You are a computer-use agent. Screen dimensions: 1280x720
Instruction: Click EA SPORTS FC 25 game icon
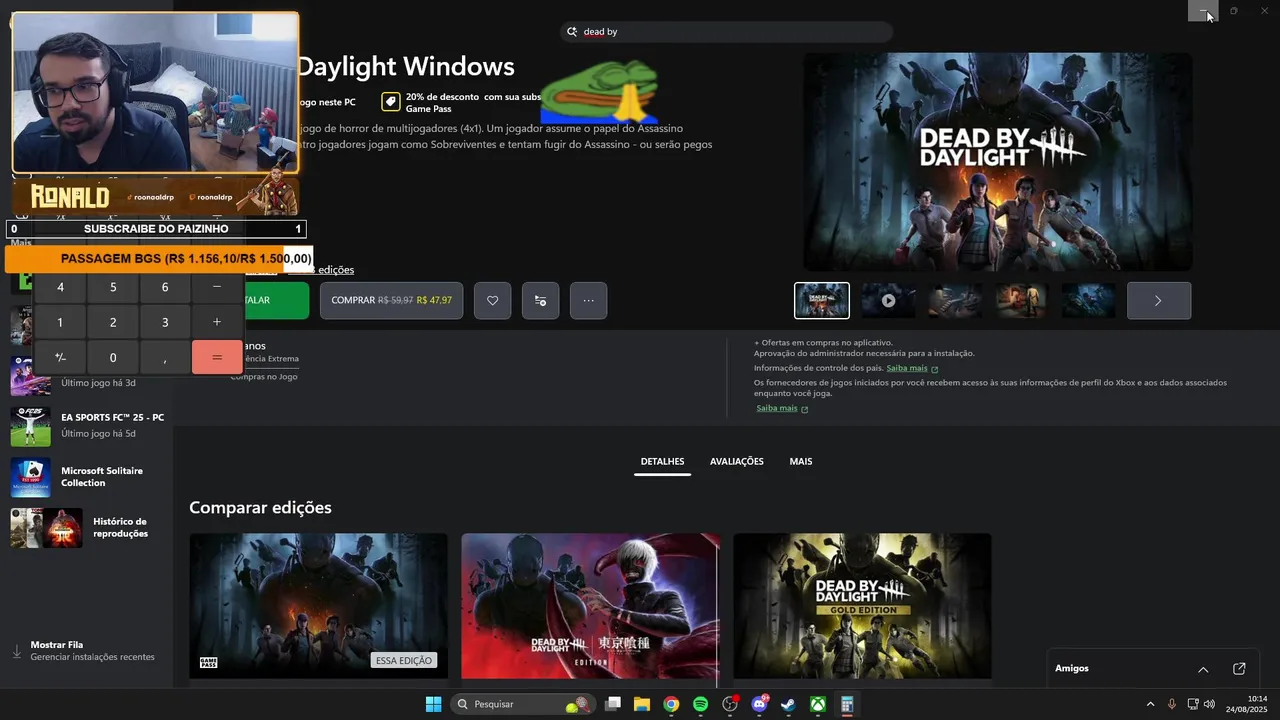tap(30, 426)
